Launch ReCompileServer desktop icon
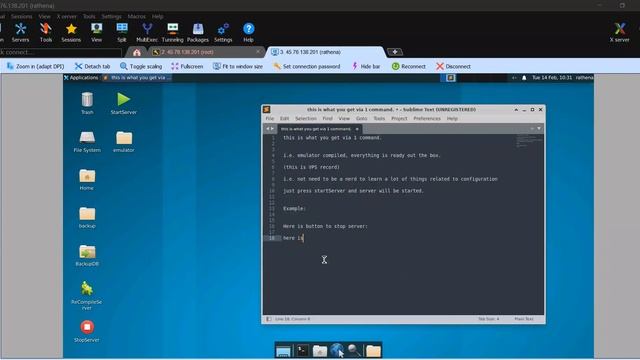The height and width of the screenshot is (360, 640). [87, 296]
